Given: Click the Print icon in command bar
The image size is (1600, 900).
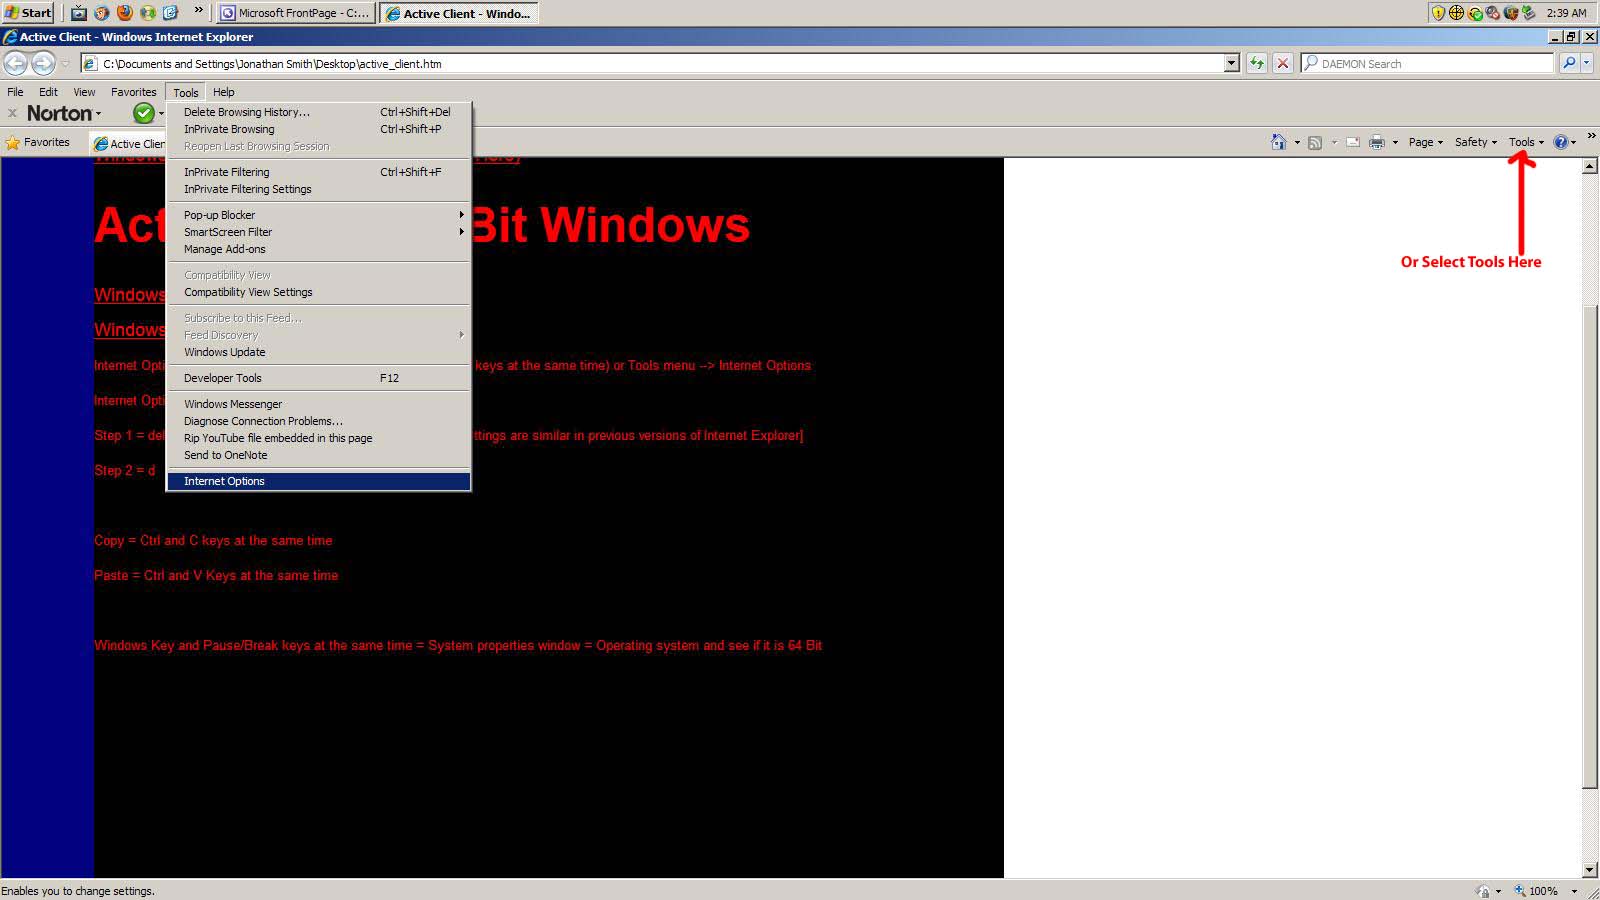Looking at the screenshot, I should (x=1377, y=142).
